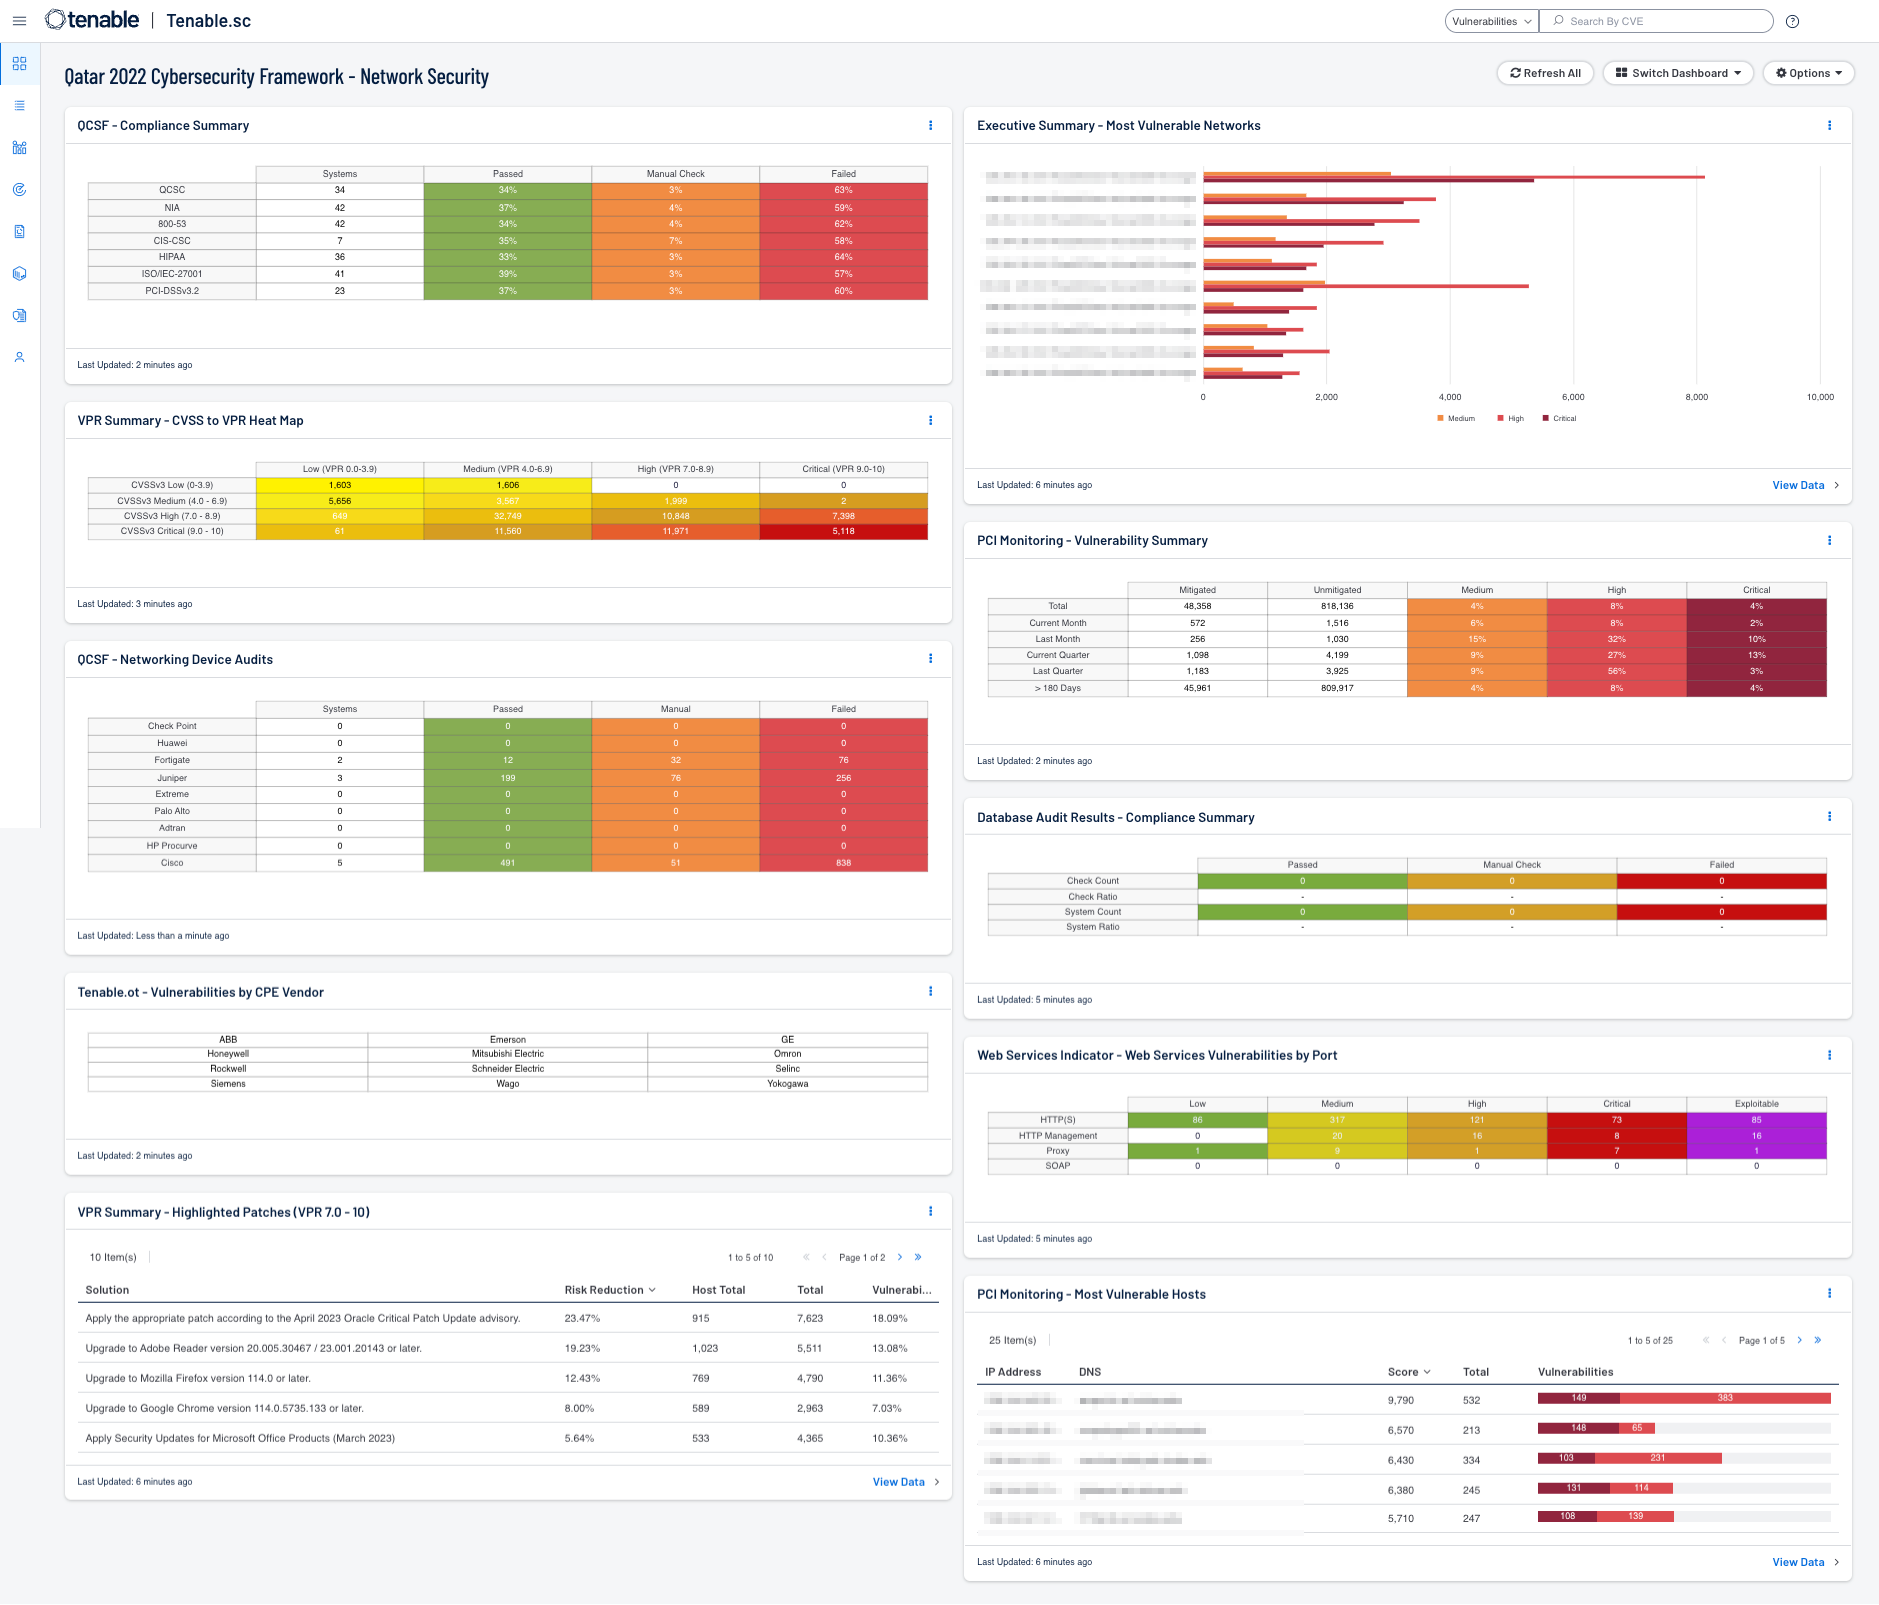Open the hamburger navigation menu
This screenshot has height=1605, width=1879.
pyautogui.click(x=19, y=21)
